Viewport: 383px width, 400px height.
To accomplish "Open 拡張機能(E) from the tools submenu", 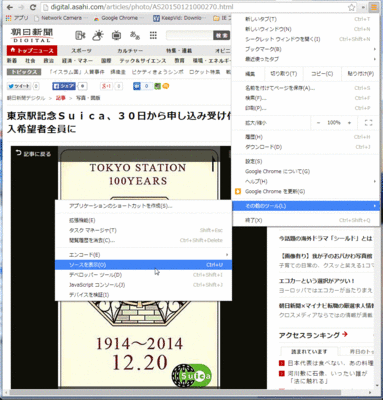I will point(143,220).
